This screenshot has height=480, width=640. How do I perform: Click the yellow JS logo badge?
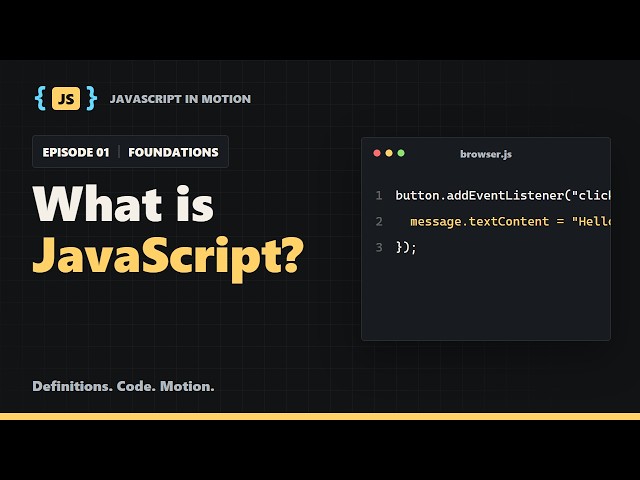coord(66,98)
